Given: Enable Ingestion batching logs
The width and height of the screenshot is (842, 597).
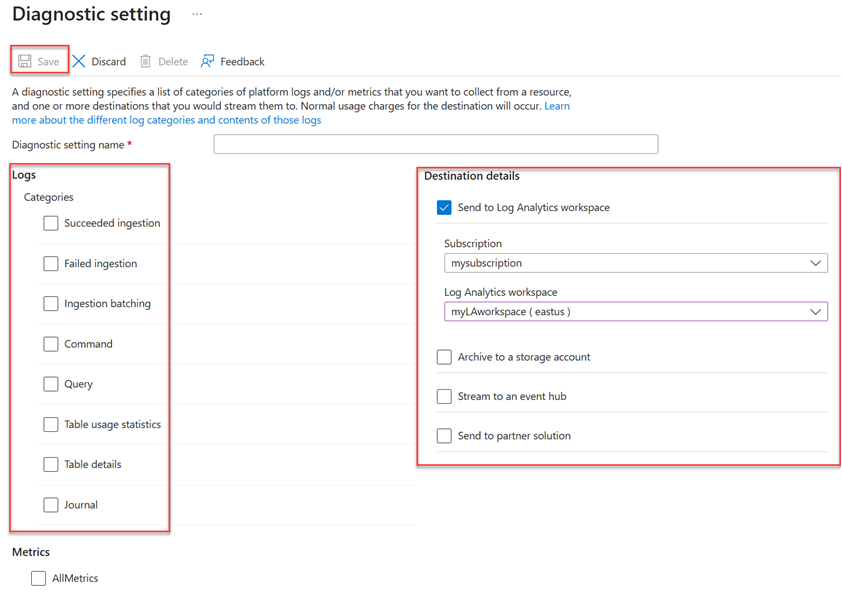Looking at the screenshot, I should [50, 303].
